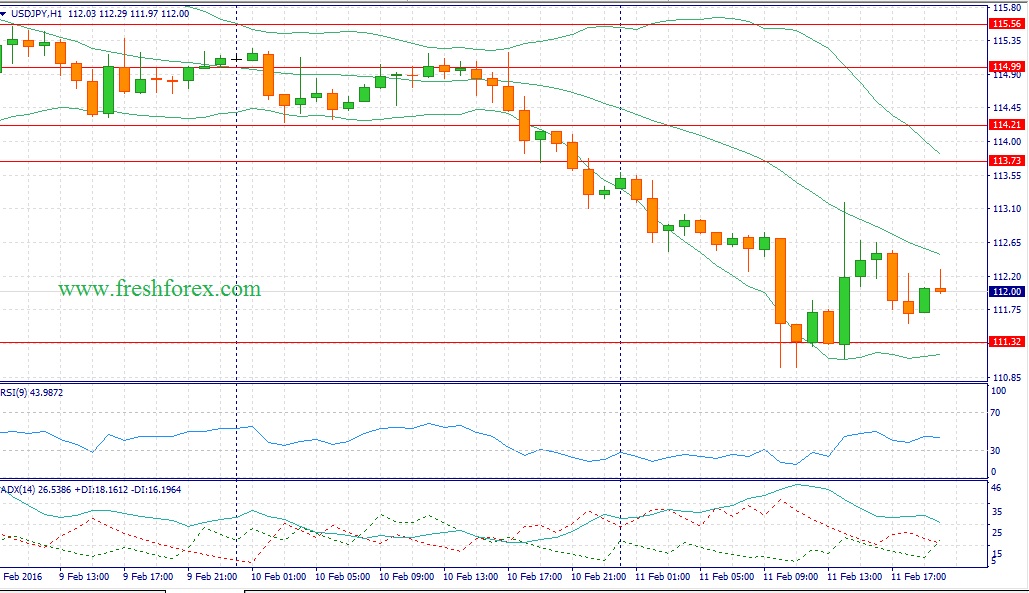Select the 9 Feb 21:00 time label
The image size is (1029, 593).
pos(210,577)
